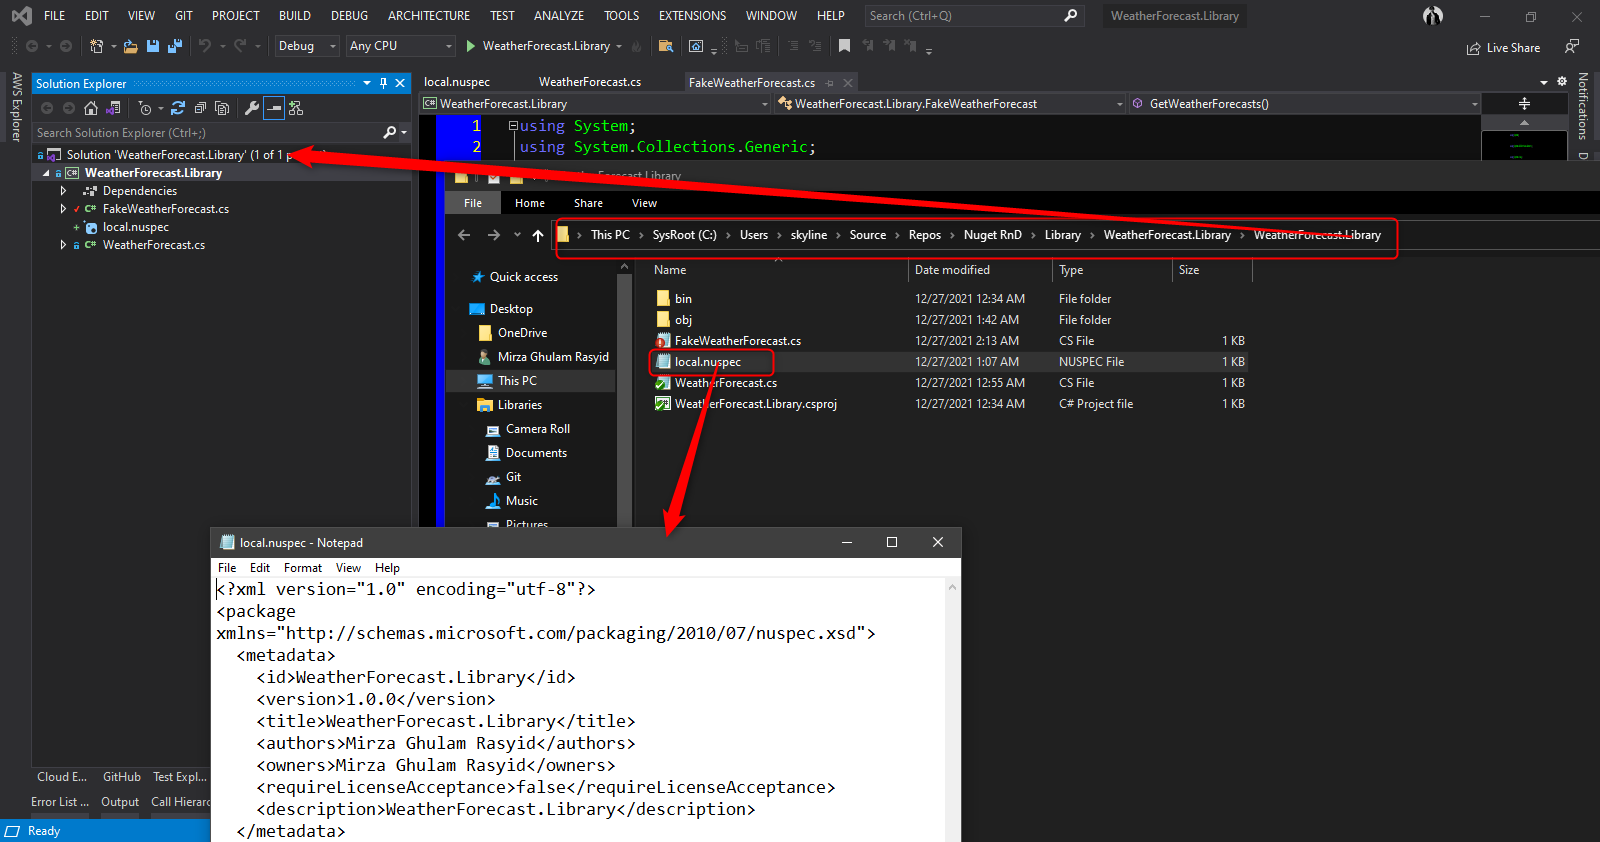Open GetWeatherForecasts() member dropdown
This screenshot has height=842, width=1600.
tap(1305, 104)
